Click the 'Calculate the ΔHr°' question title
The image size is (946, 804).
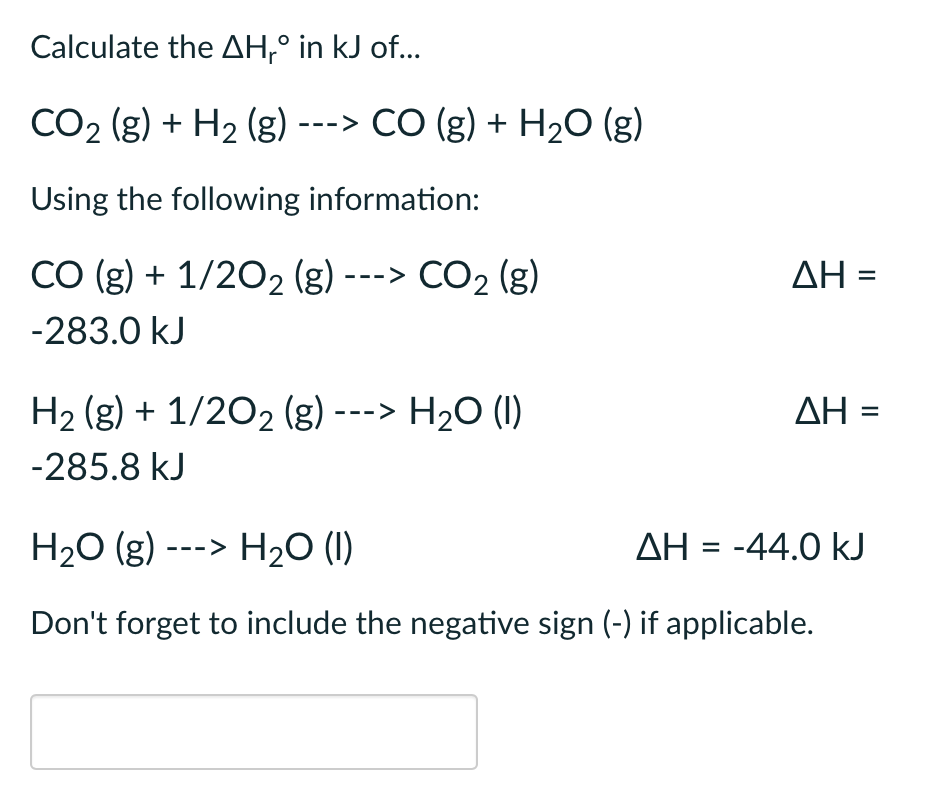click(x=225, y=47)
